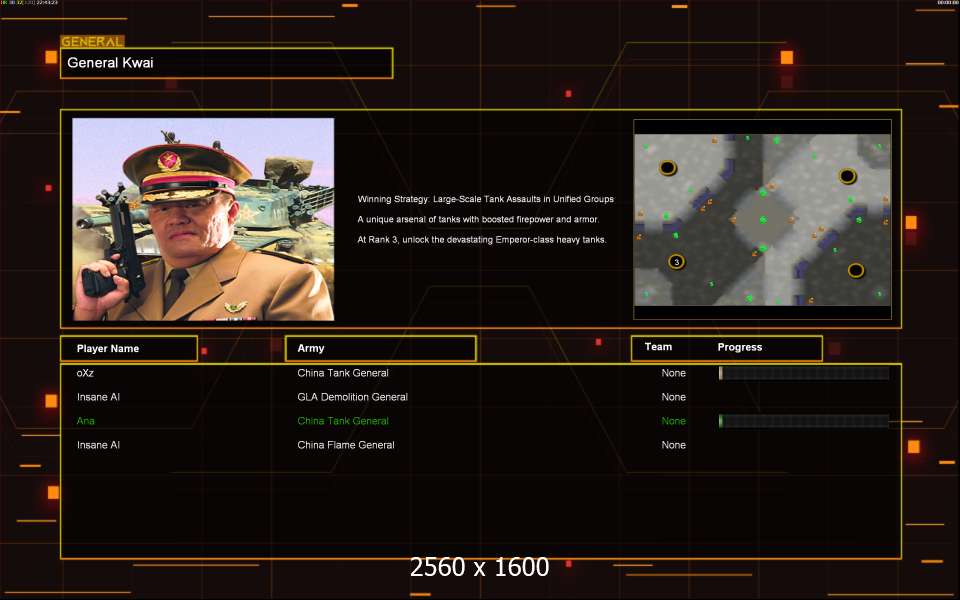Select the upper-right start position on minimap
The height and width of the screenshot is (600, 960).
tap(847, 176)
